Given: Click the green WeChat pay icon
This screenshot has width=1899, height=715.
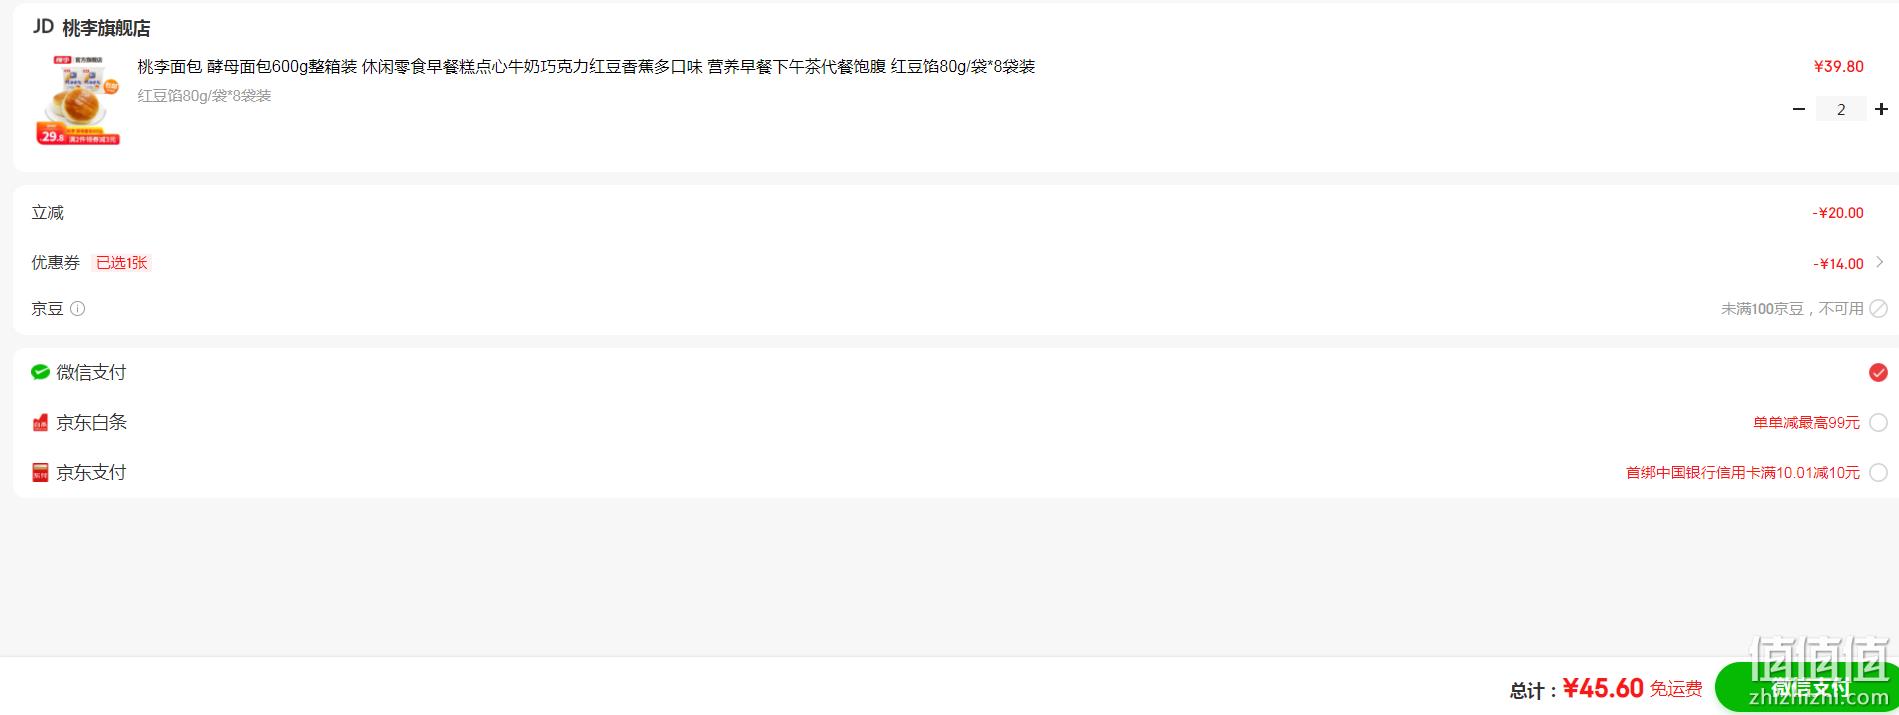Looking at the screenshot, I should (x=40, y=372).
